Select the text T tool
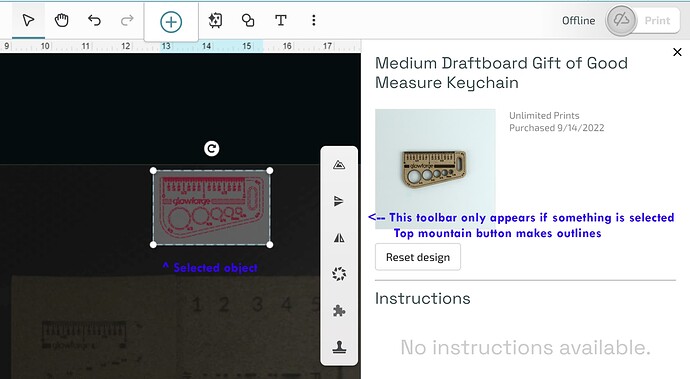 (281, 20)
